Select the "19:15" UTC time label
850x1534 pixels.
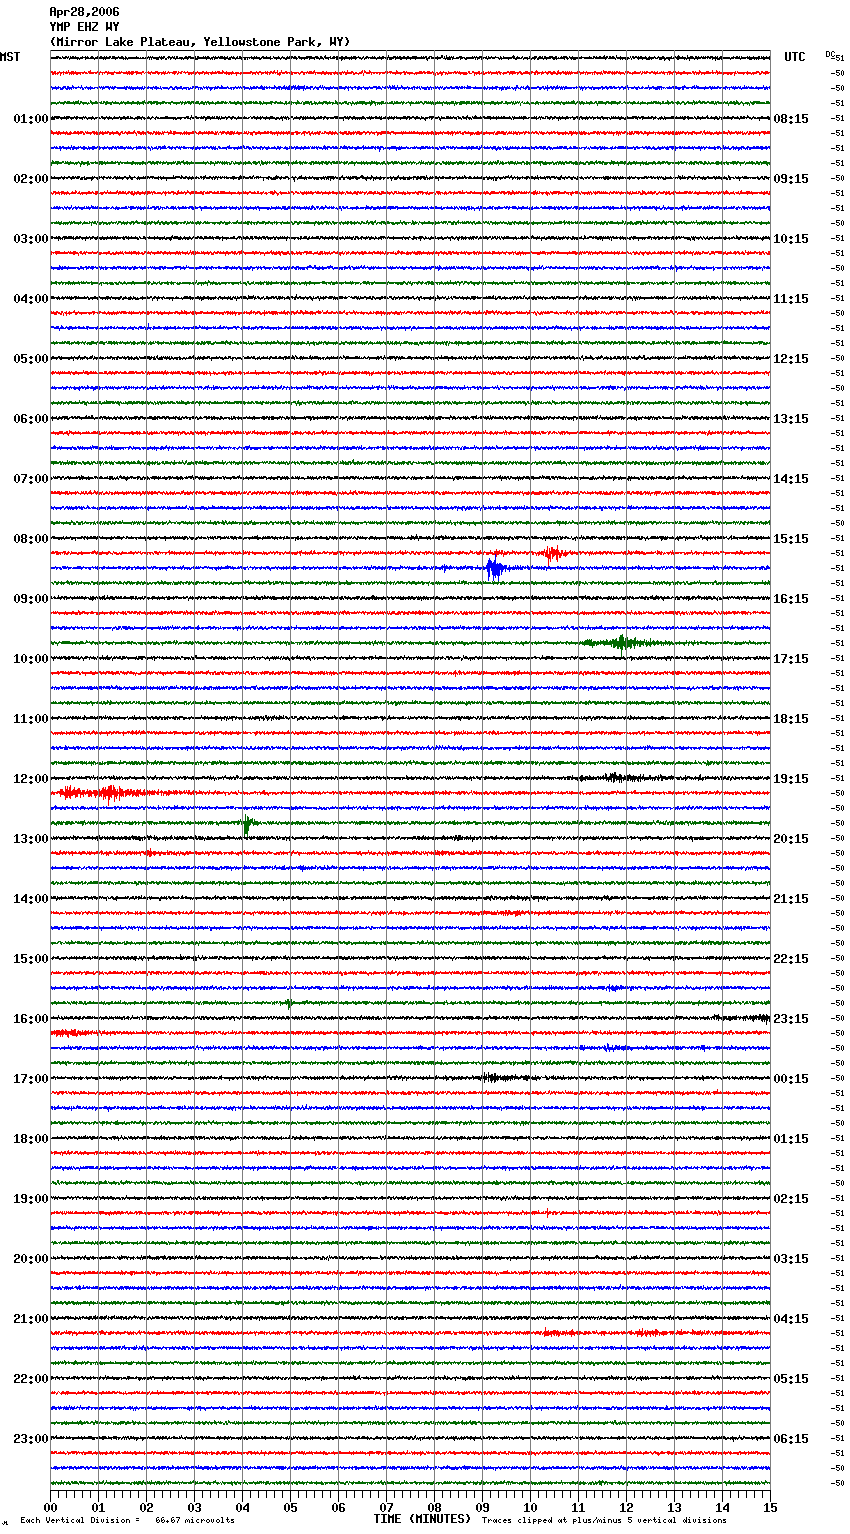791,779
